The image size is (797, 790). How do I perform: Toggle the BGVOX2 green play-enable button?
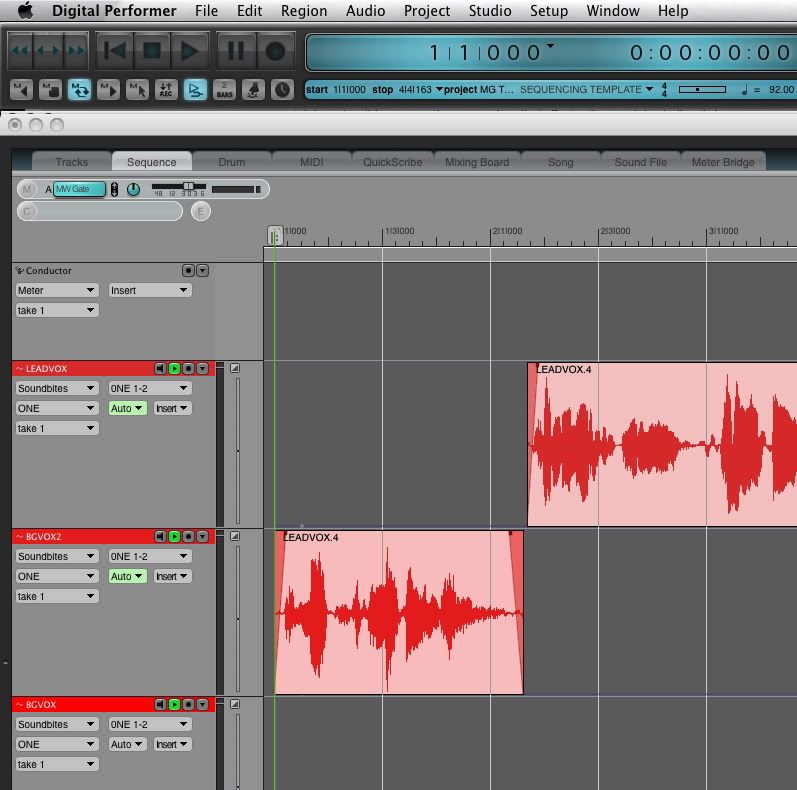(174, 536)
